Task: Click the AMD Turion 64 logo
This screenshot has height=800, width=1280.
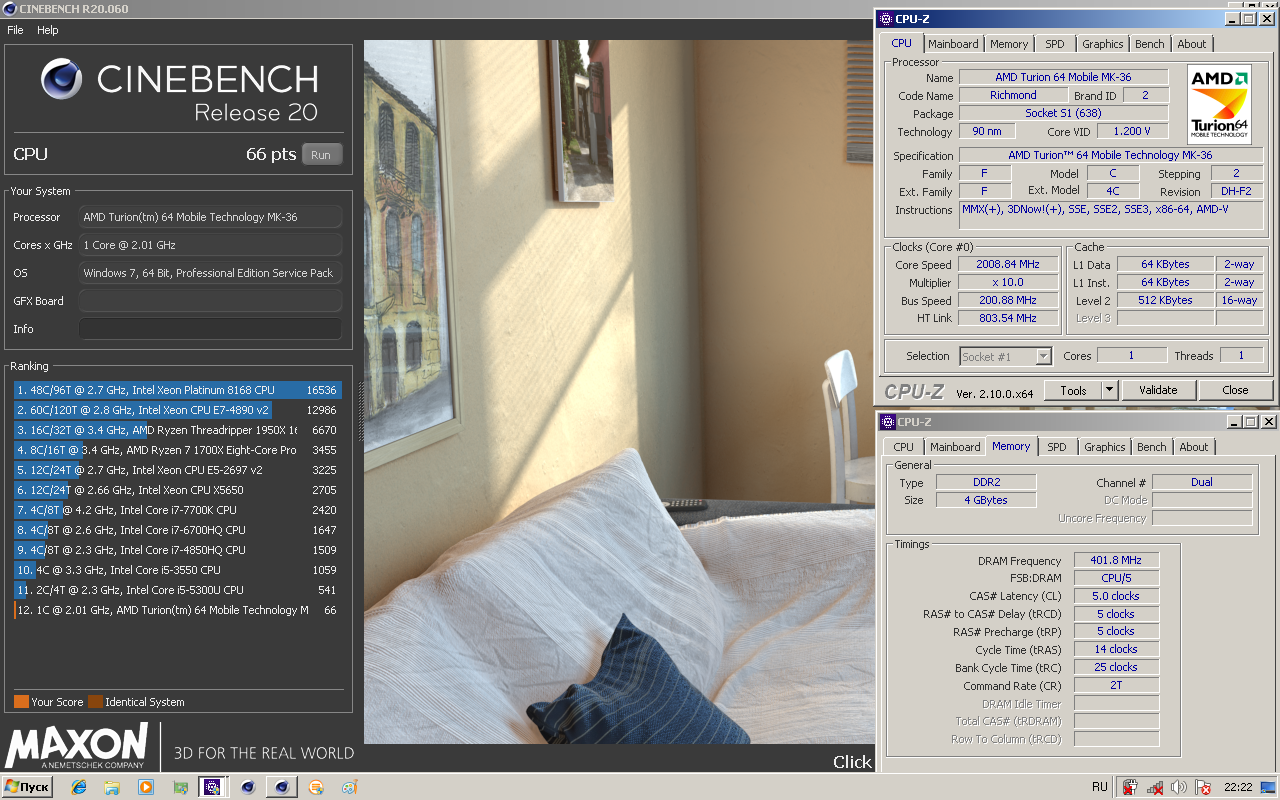Action: tap(1221, 105)
